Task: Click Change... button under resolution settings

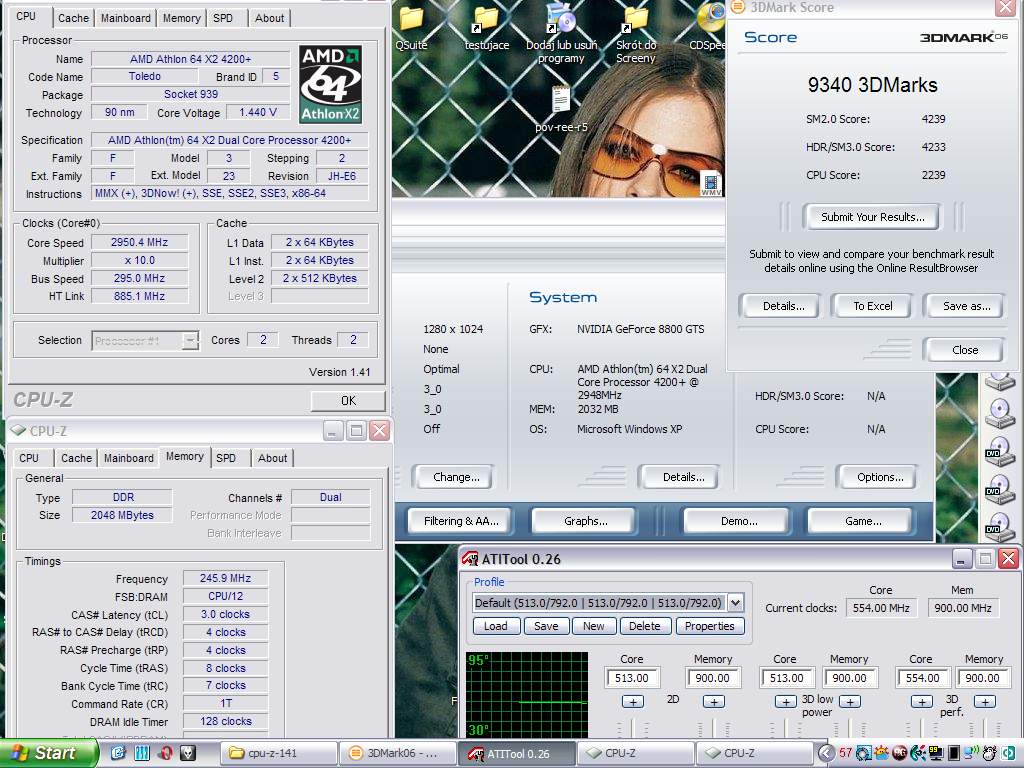Action: pyautogui.click(x=456, y=477)
